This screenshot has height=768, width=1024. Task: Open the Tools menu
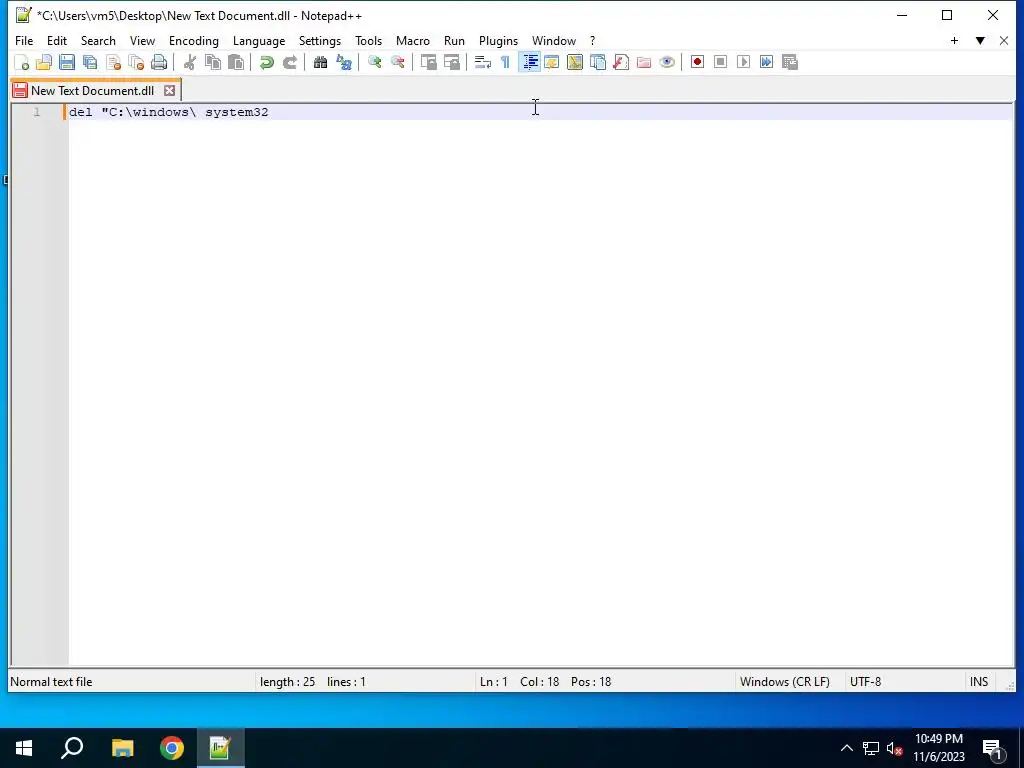(x=368, y=40)
